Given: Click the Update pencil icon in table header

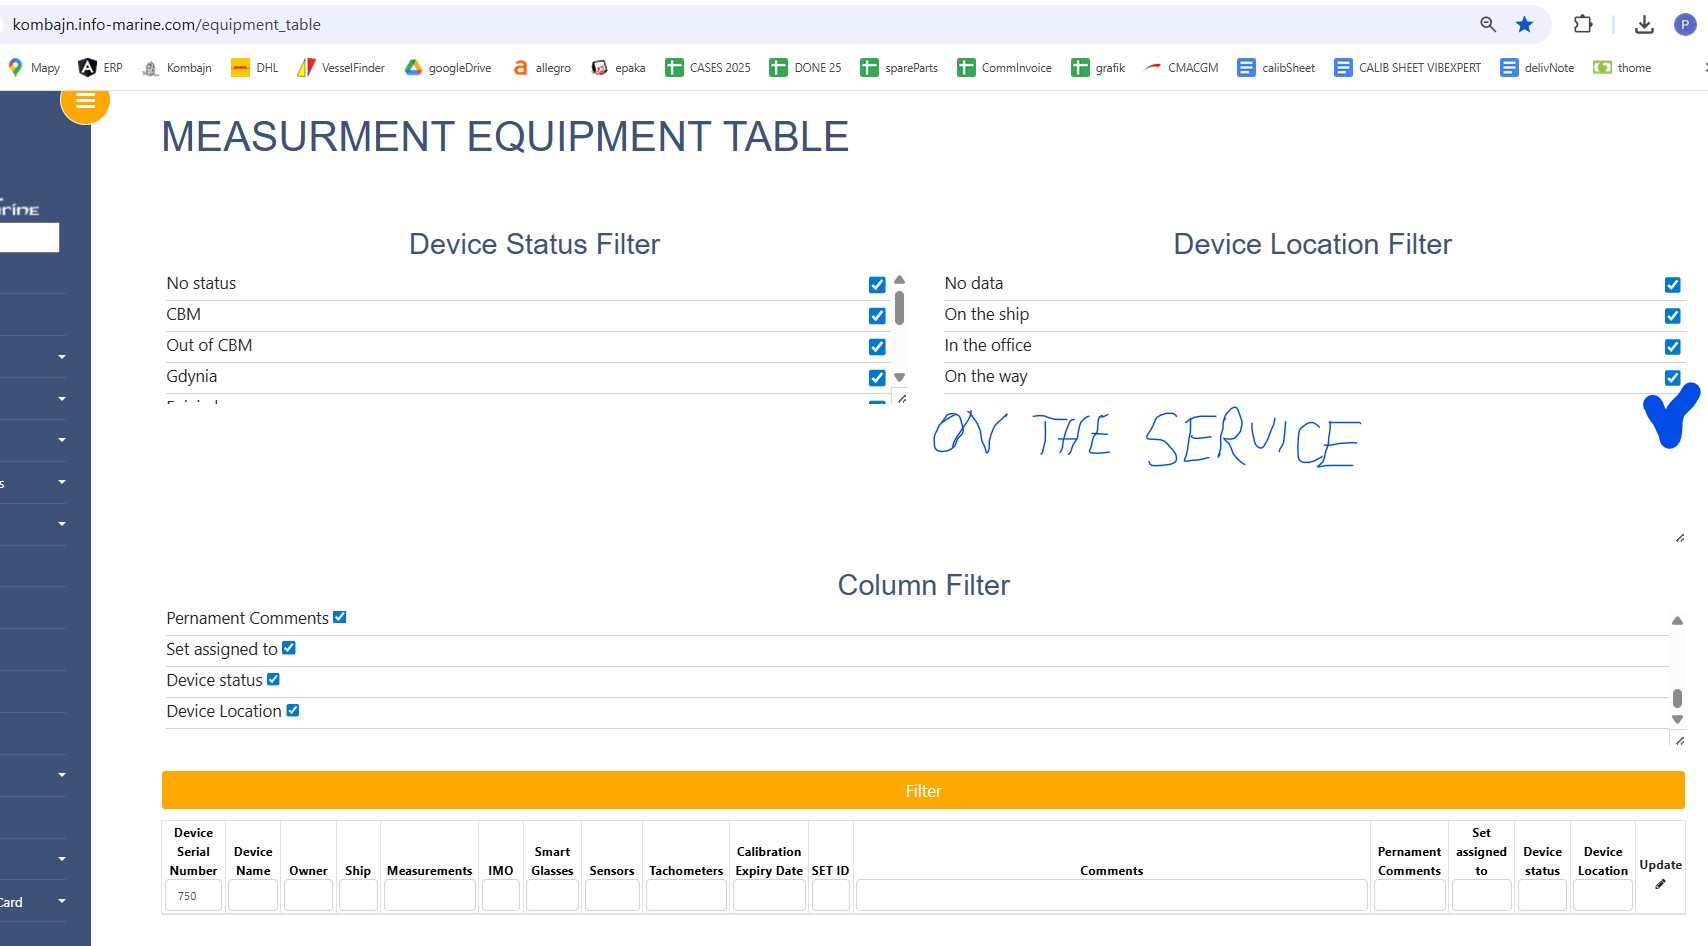Looking at the screenshot, I should (1660, 884).
